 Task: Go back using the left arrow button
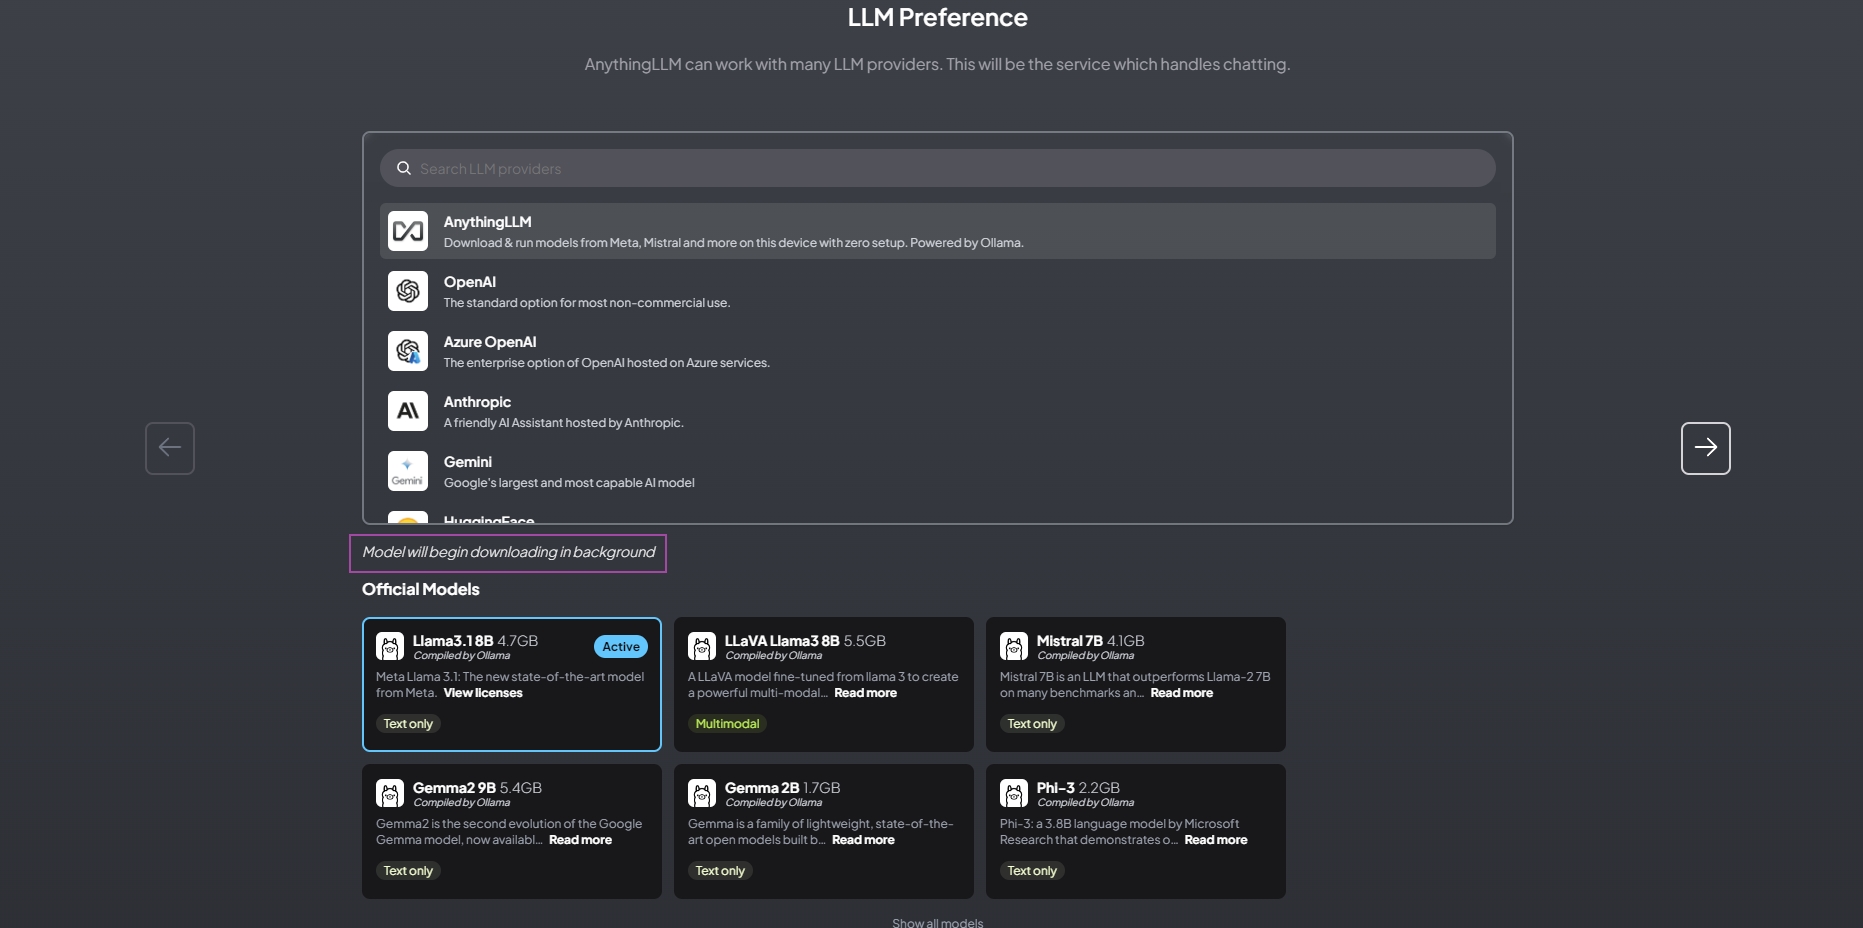[x=170, y=448]
